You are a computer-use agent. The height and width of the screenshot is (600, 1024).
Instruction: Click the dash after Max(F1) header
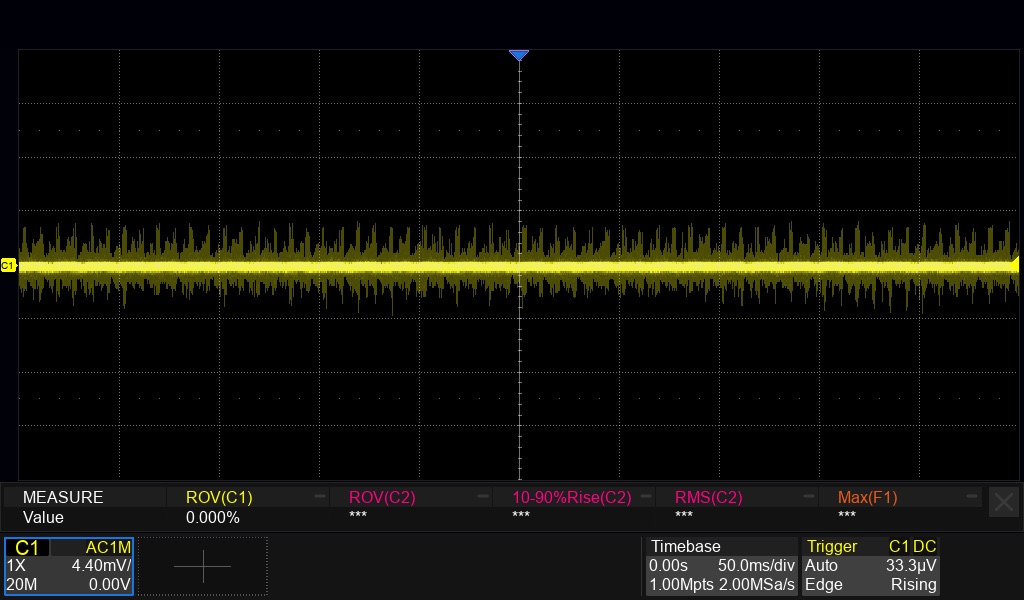click(x=972, y=496)
